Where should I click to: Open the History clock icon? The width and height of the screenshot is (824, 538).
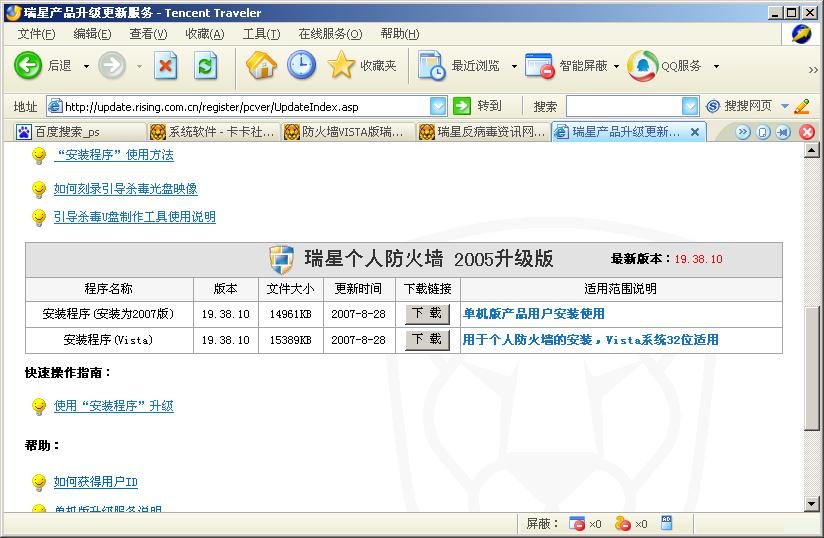[302, 65]
